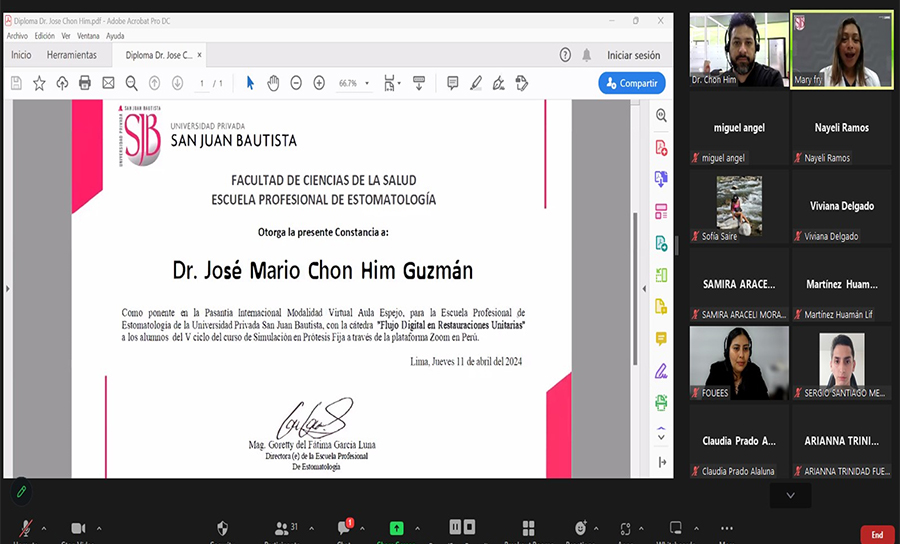This screenshot has height=544, width=900.
Task: Toggle the Zoom camera video
Action: click(78, 528)
